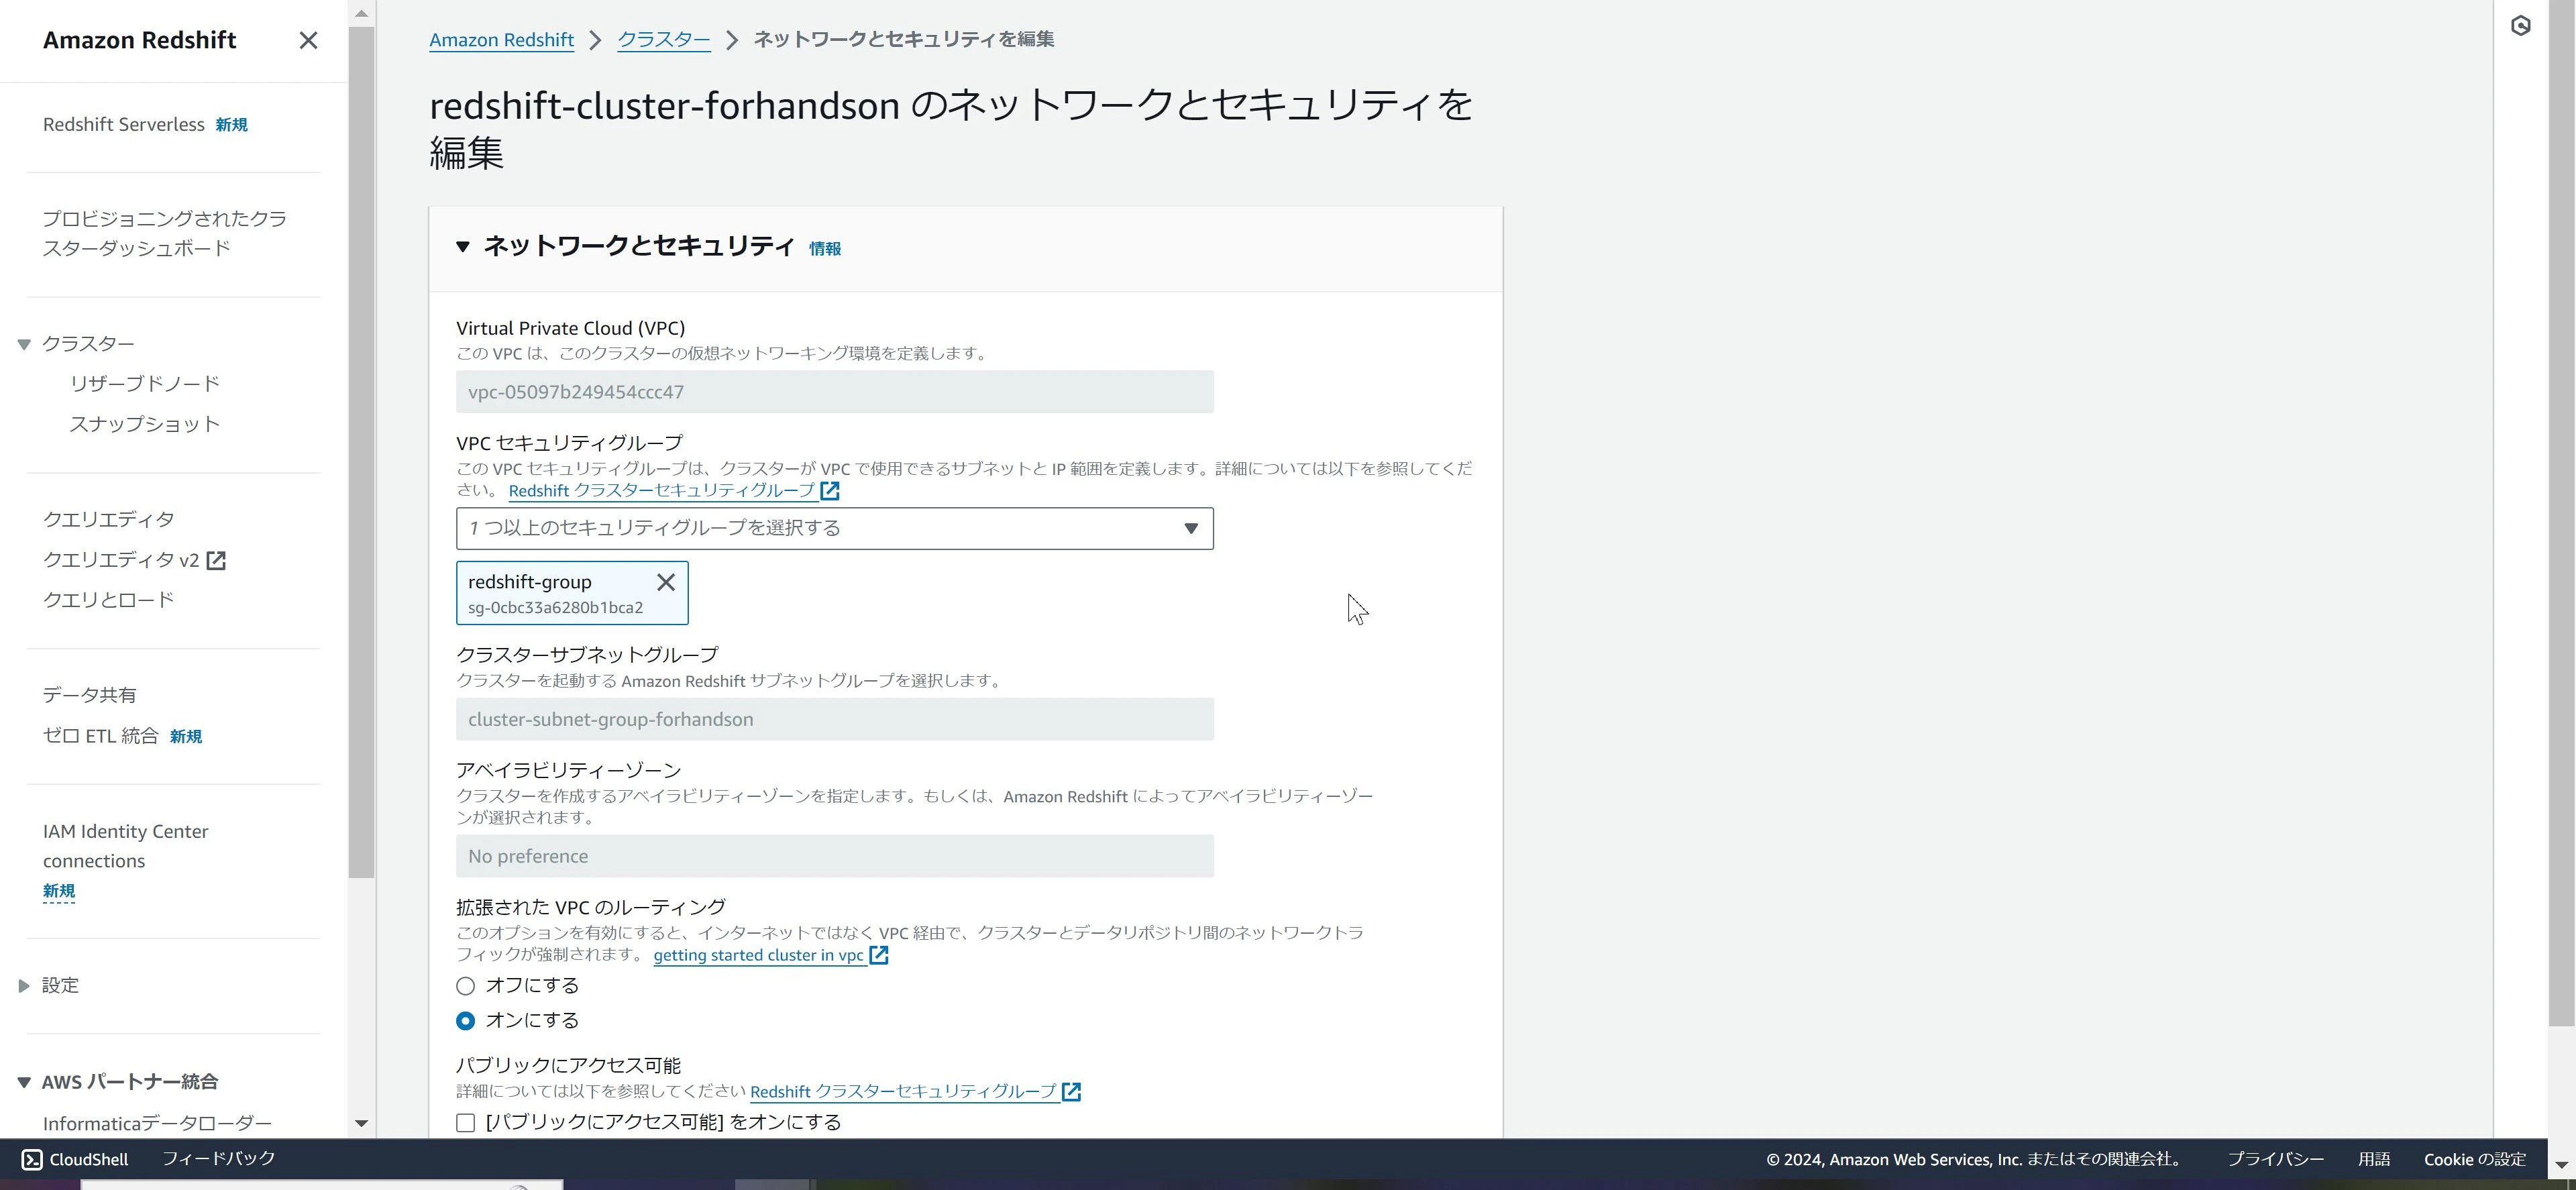This screenshot has width=2576, height=1190.
Task: Click the sidebar scrollbar up arrow
Action: (362, 13)
